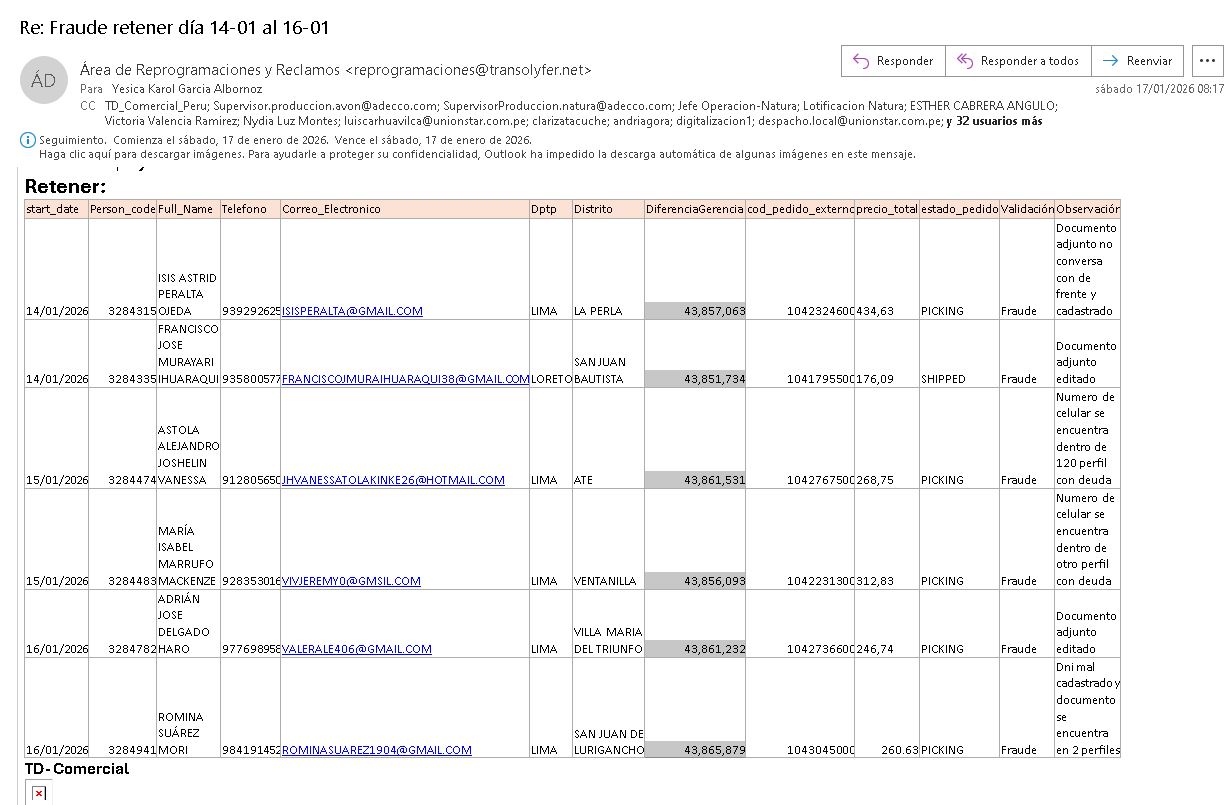Open the ISISPERALTA@GMAIL.COM email link
1230x805 pixels.
pyautogui.click(x=352, y=311)
